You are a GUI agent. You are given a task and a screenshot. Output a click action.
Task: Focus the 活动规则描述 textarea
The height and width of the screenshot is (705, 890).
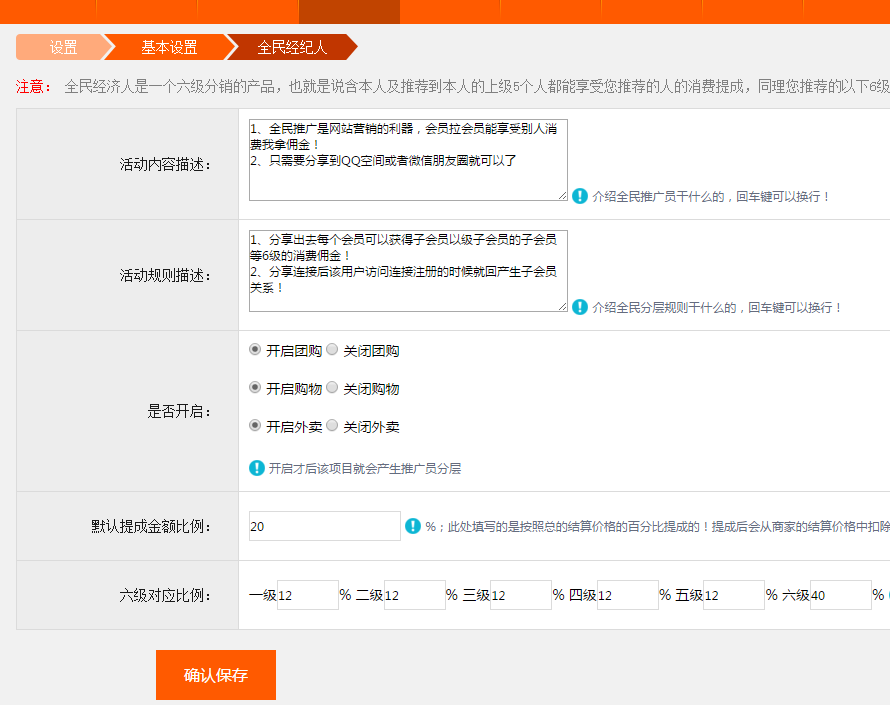(408, 271)
